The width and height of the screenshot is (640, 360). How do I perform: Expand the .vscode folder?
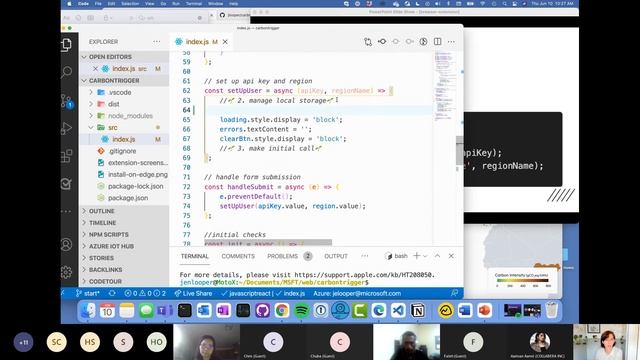[124, 92]
